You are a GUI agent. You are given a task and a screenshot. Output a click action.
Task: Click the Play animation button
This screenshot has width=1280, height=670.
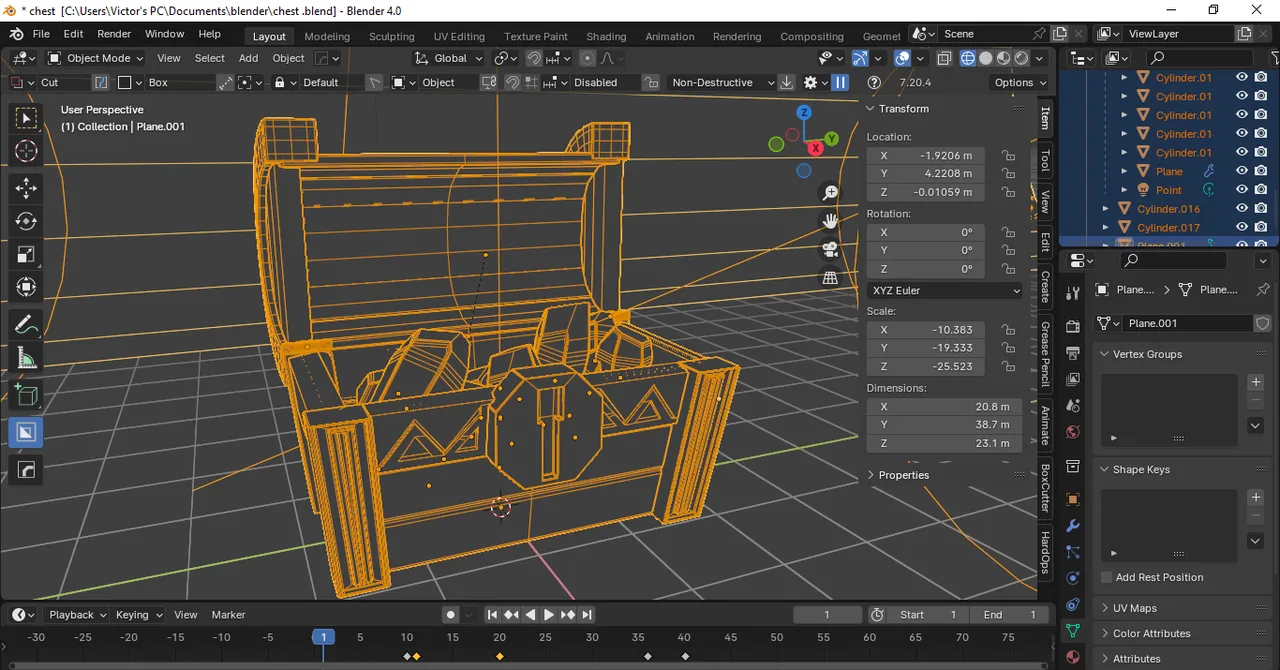[x=549, y=615]
